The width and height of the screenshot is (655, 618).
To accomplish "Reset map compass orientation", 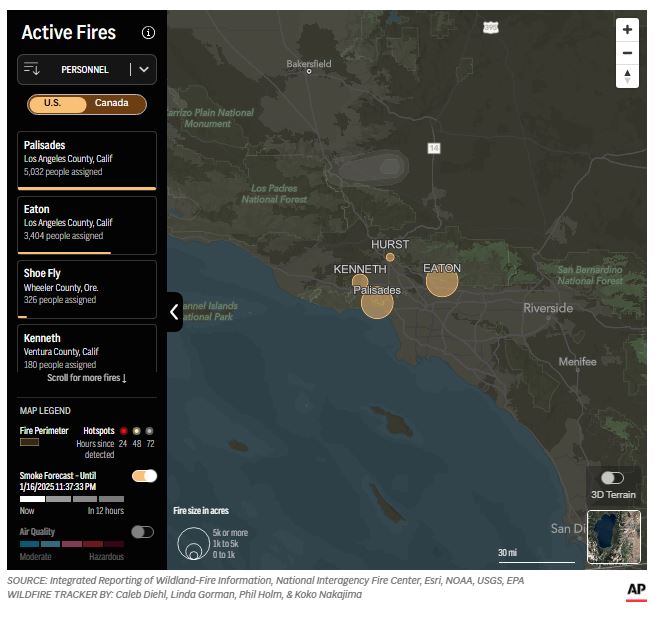I will [x=627, y=76].
